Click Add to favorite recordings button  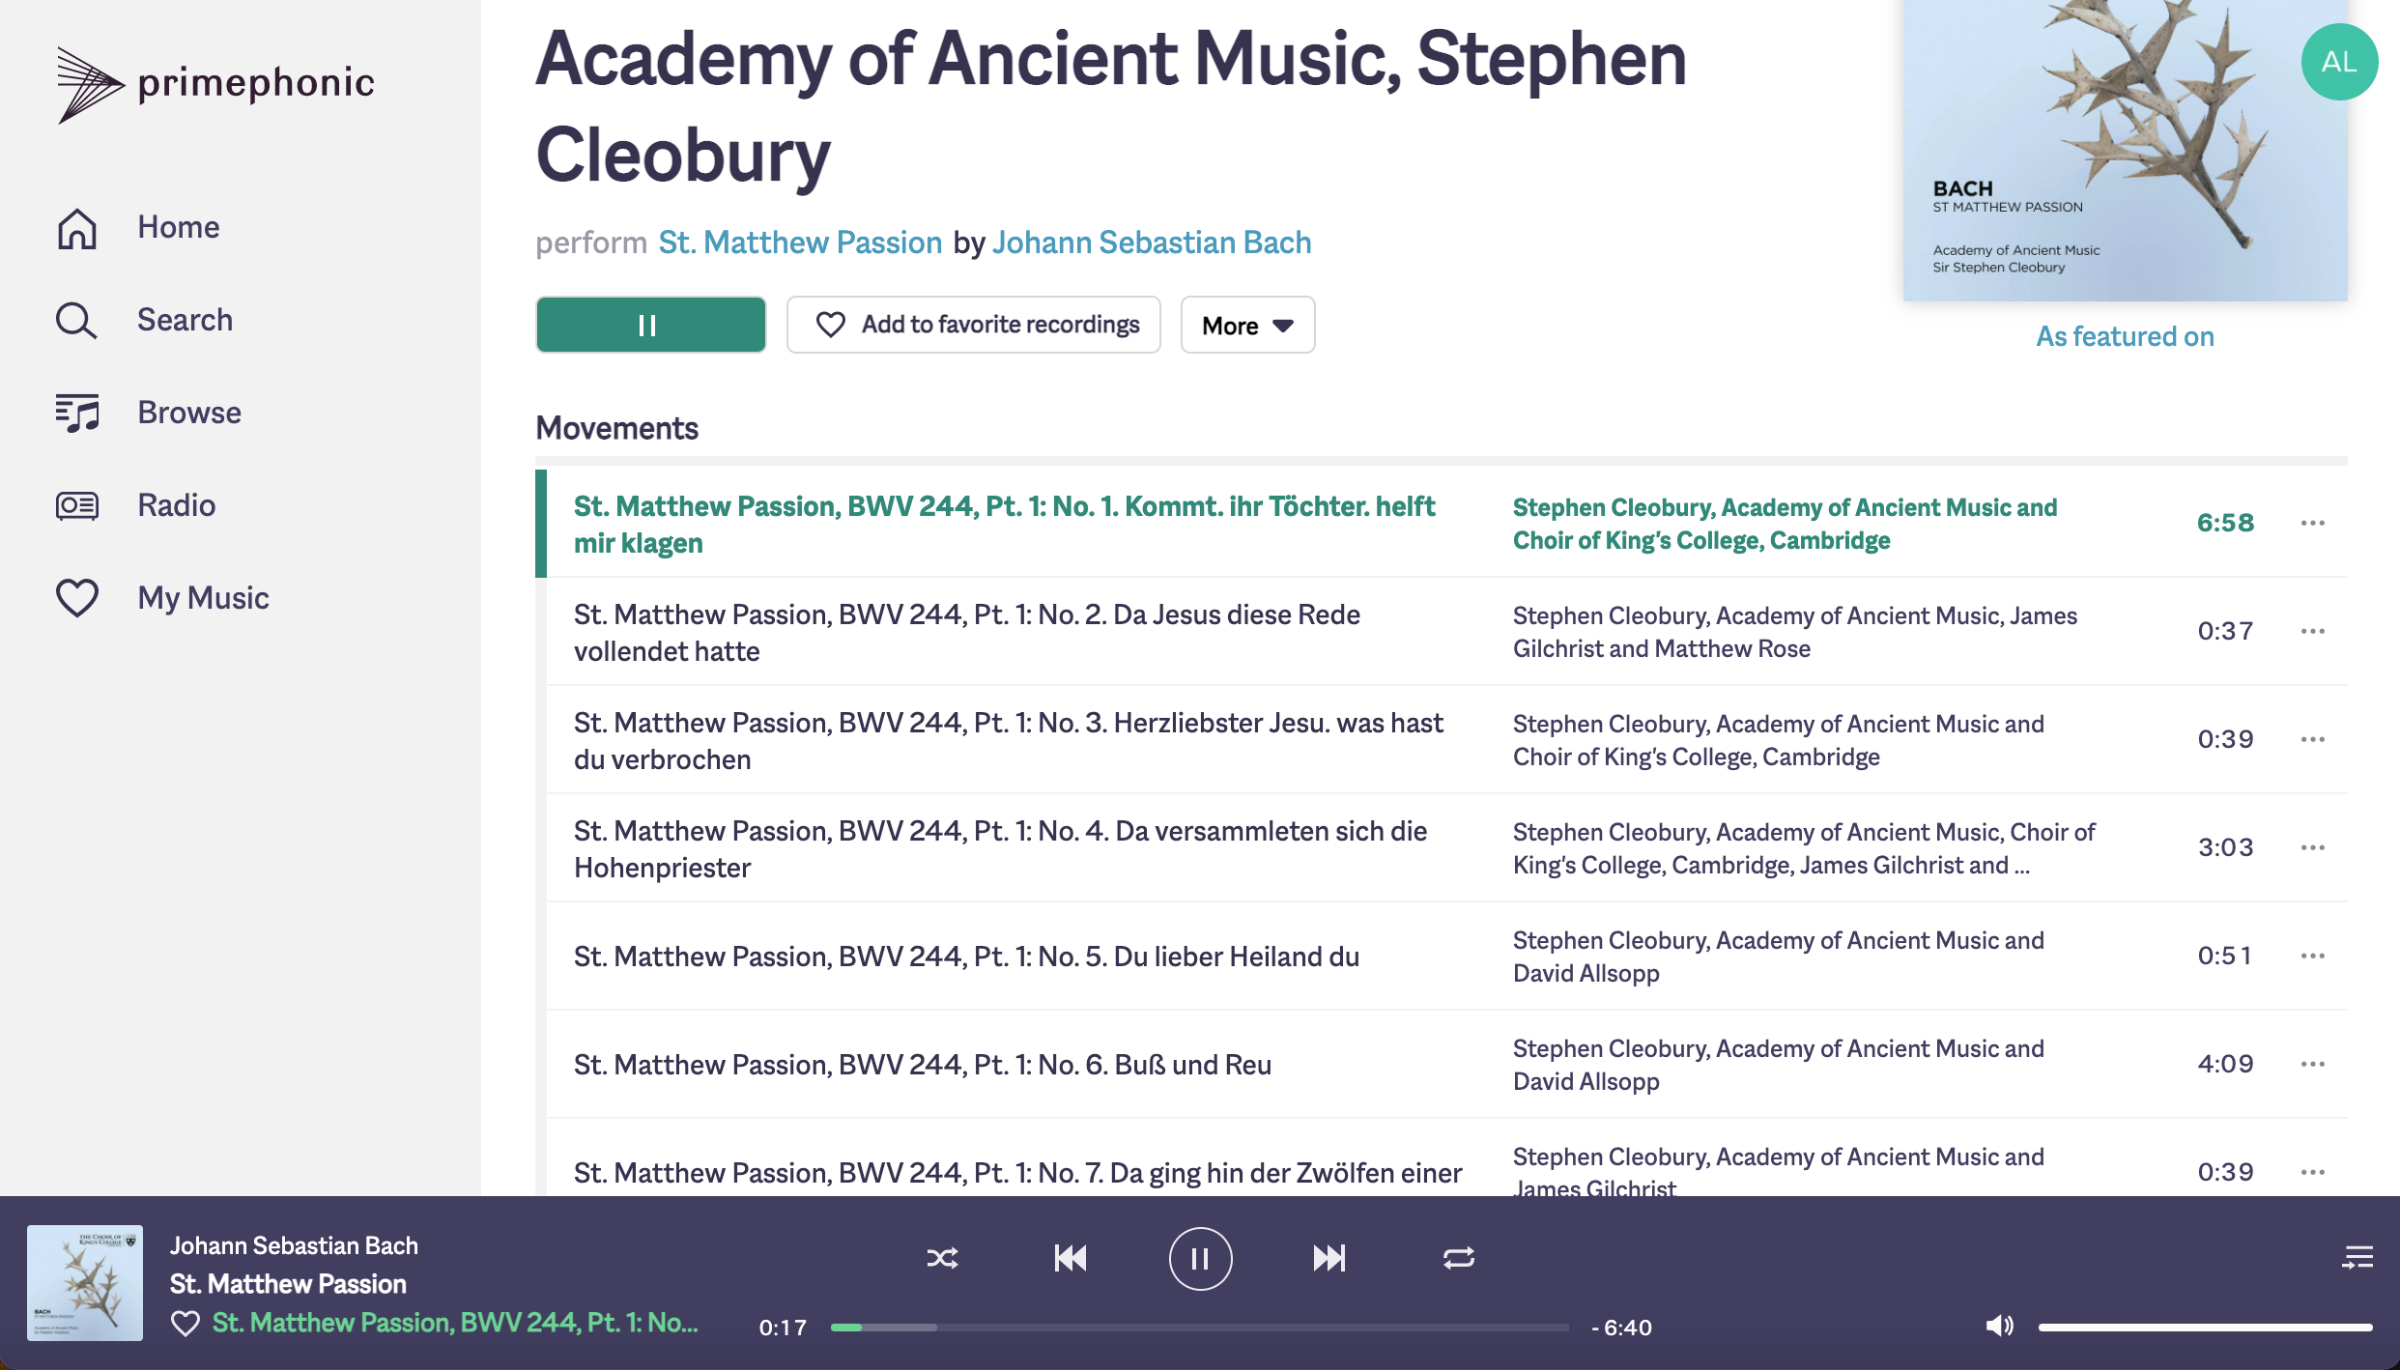973,325
